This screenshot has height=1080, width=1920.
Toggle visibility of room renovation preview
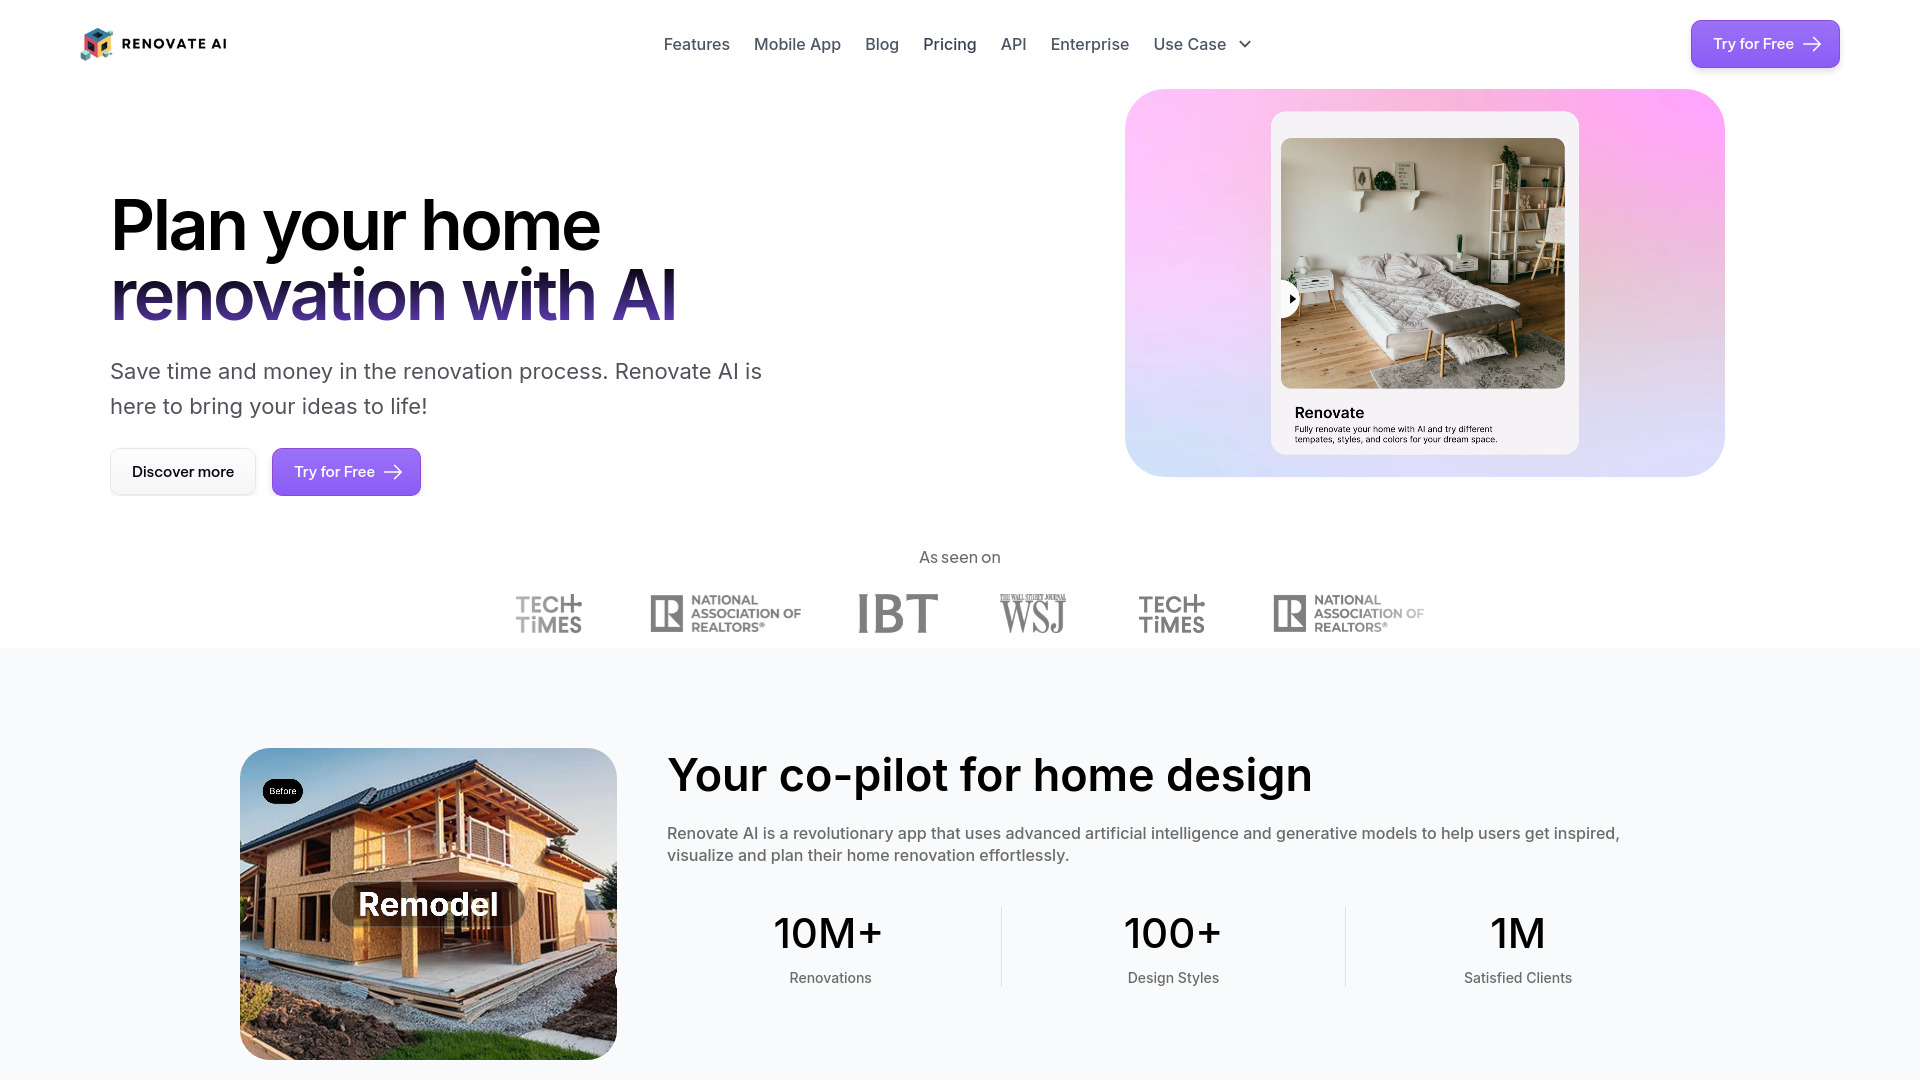(1290, 298)
